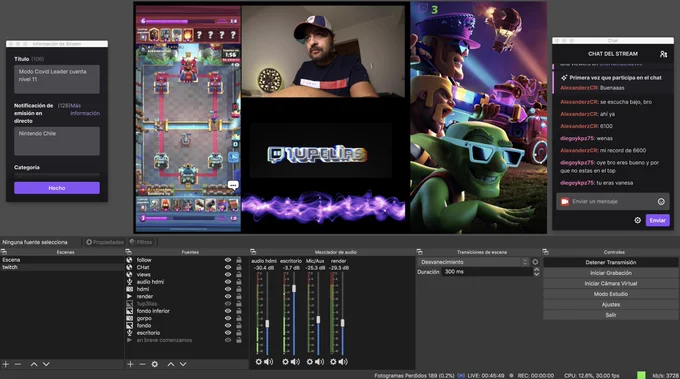Hide the follow source
This screenshot has height=379, width=680.
coord(228,260)
